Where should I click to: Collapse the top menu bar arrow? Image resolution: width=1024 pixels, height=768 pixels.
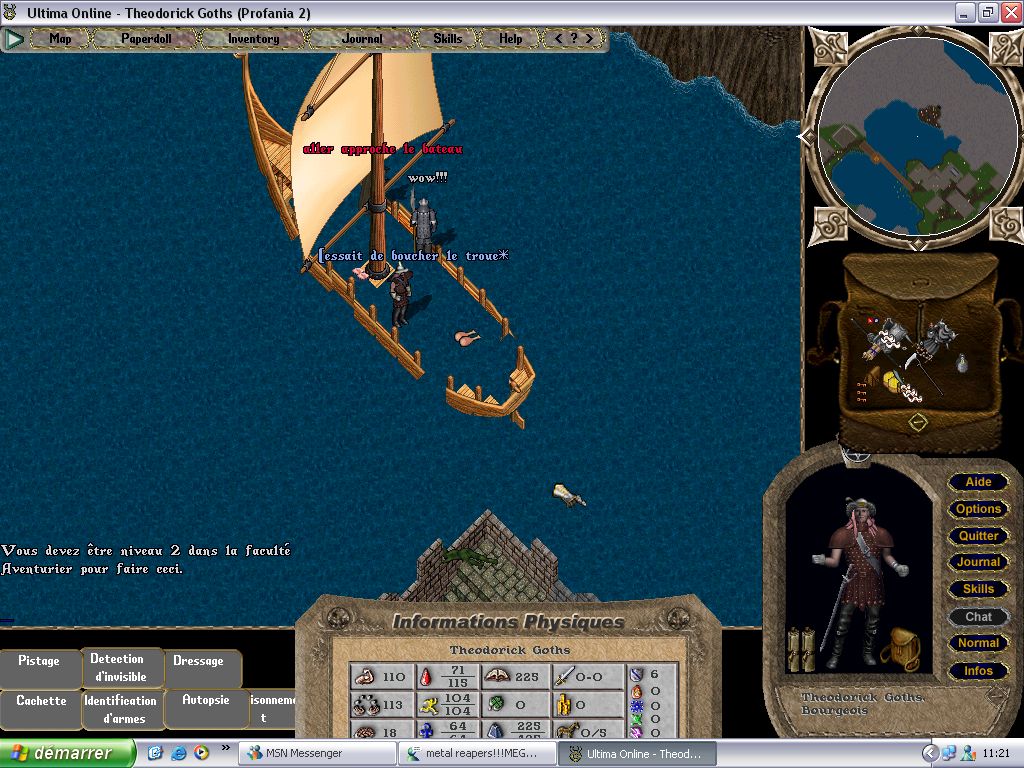[x=14, y=39]
